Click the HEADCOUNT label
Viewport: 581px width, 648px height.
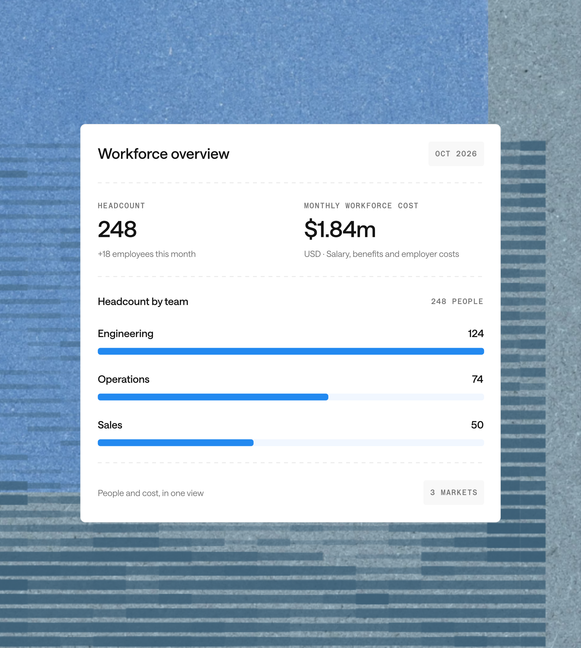(121, 205)
